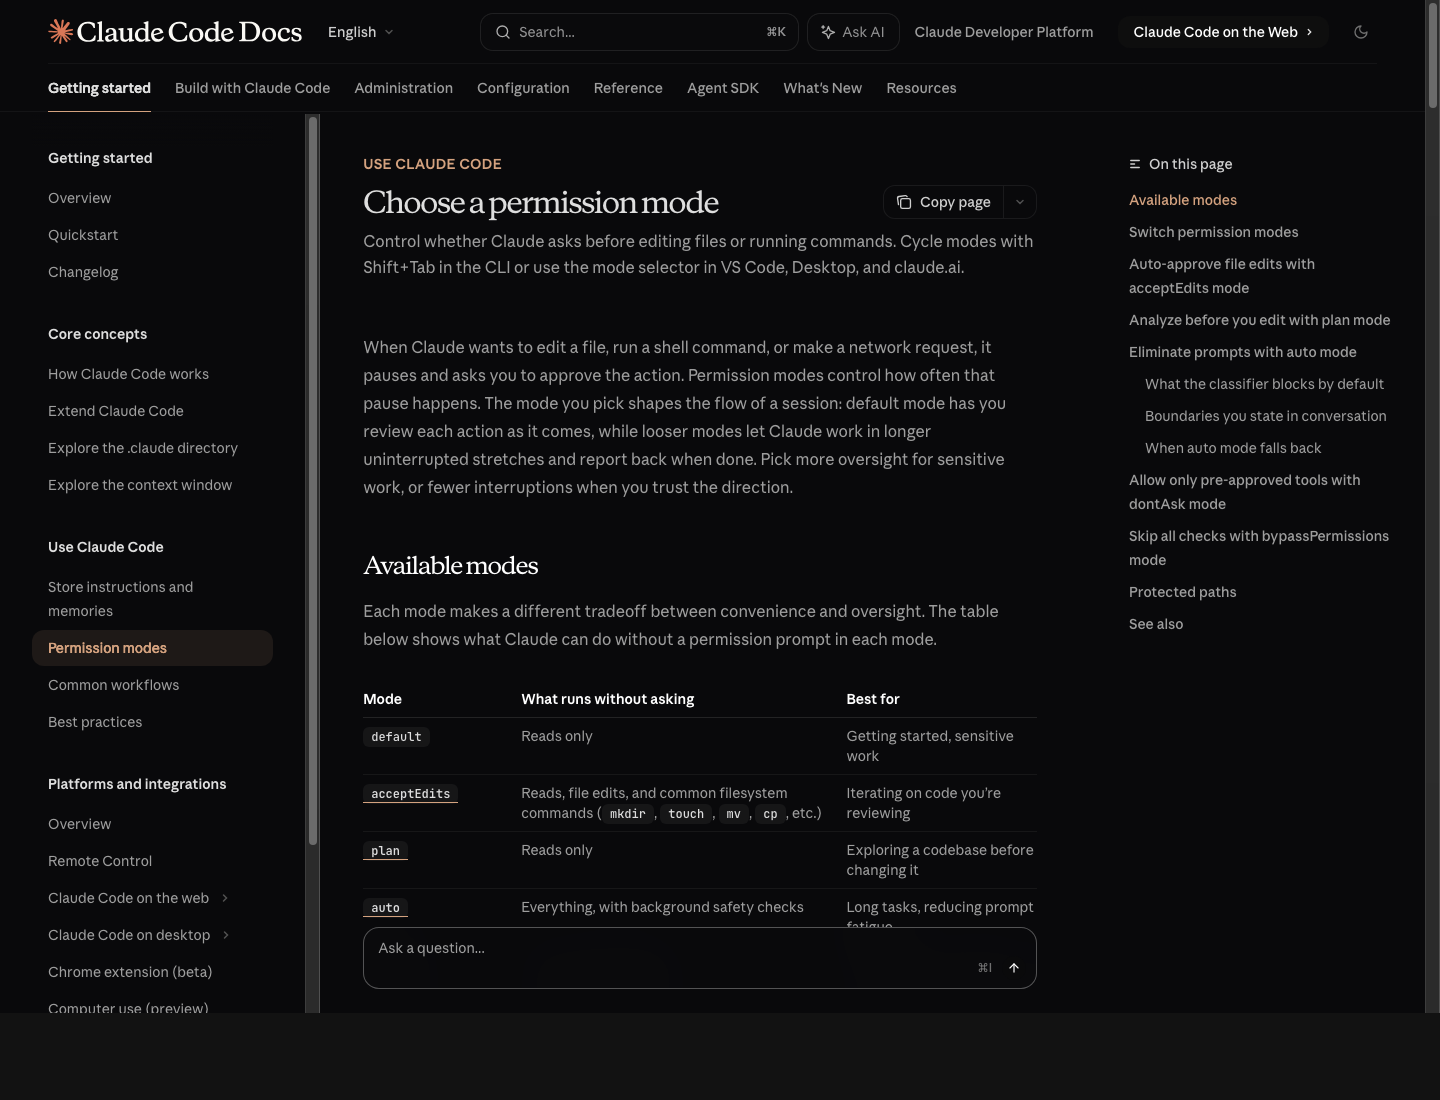Click the acceptEdits mode link in table
1440x1100 pixels.
[410, 794]
